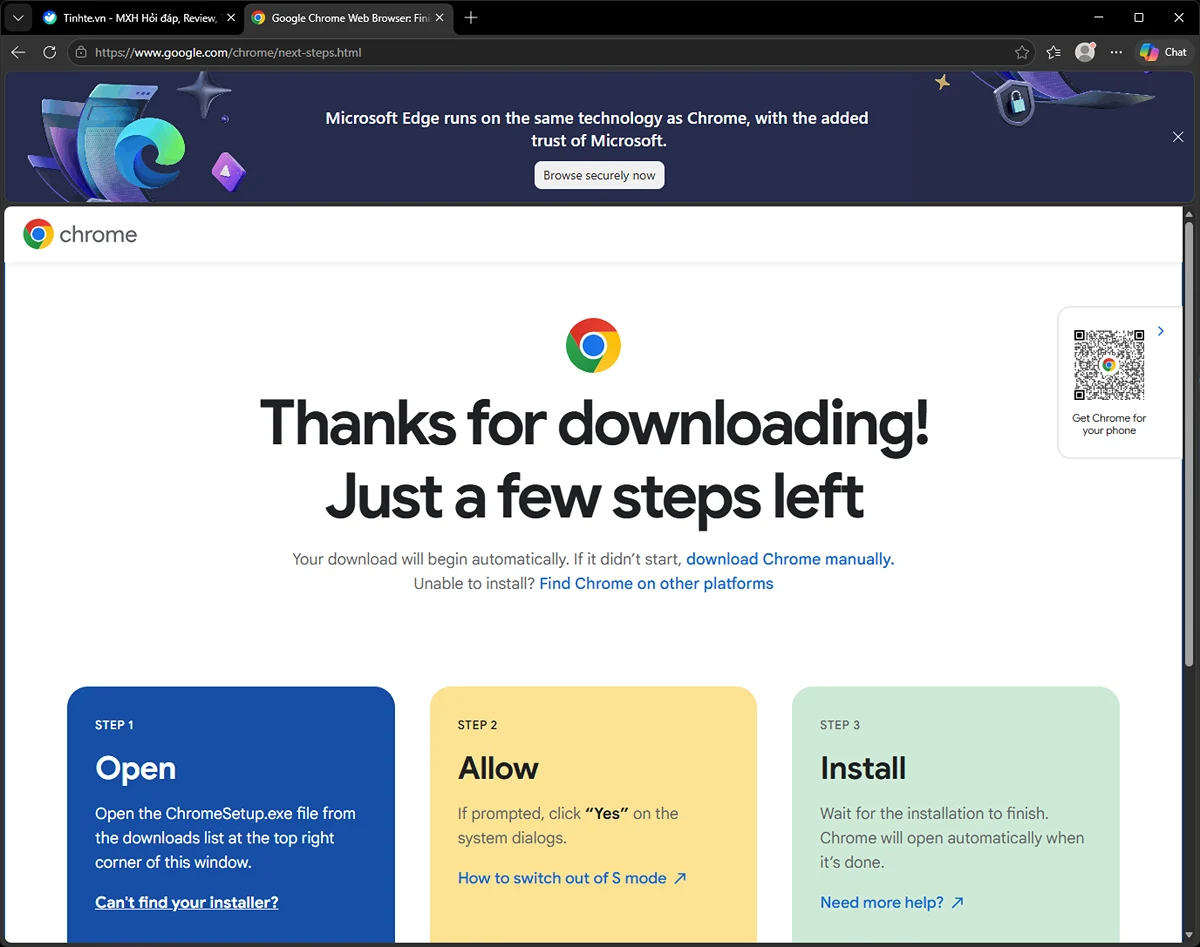This screenshot has height=947, width=1200.
Task: Open the Favorites list icon
Action: tap(1053, 52)
